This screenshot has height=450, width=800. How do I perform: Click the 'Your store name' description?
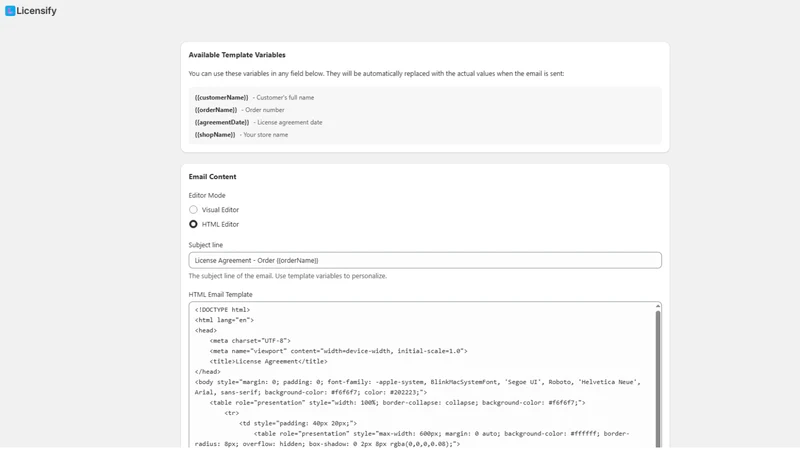(266, 135)
